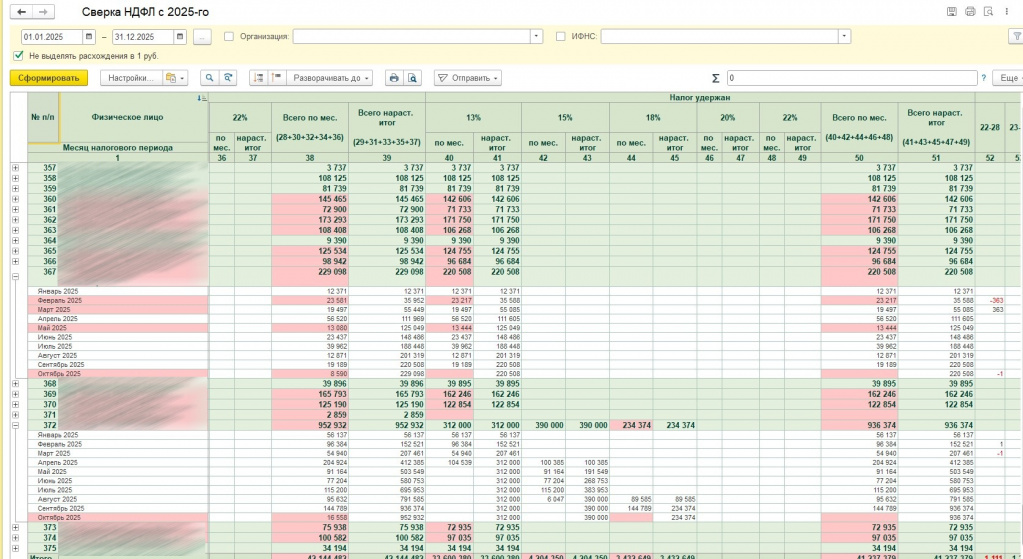Open the 'Разворачивать до' menu

331,78
